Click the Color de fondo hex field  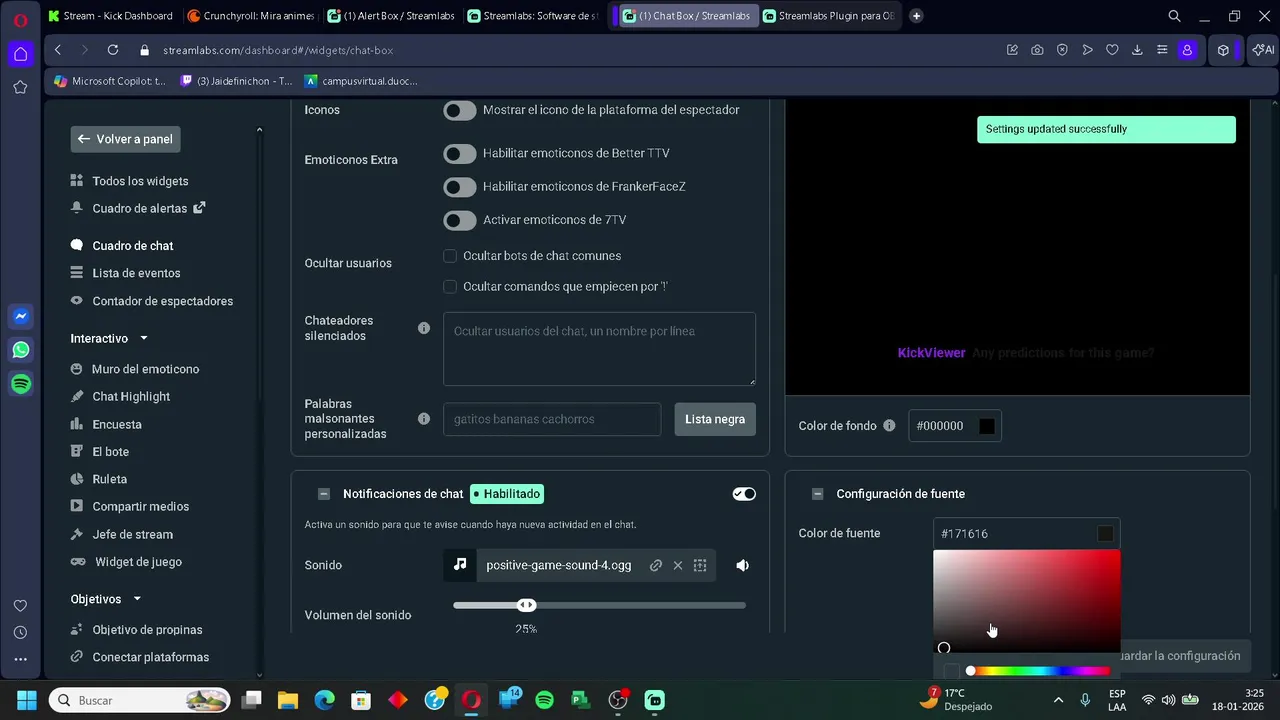tap(942, 426)
